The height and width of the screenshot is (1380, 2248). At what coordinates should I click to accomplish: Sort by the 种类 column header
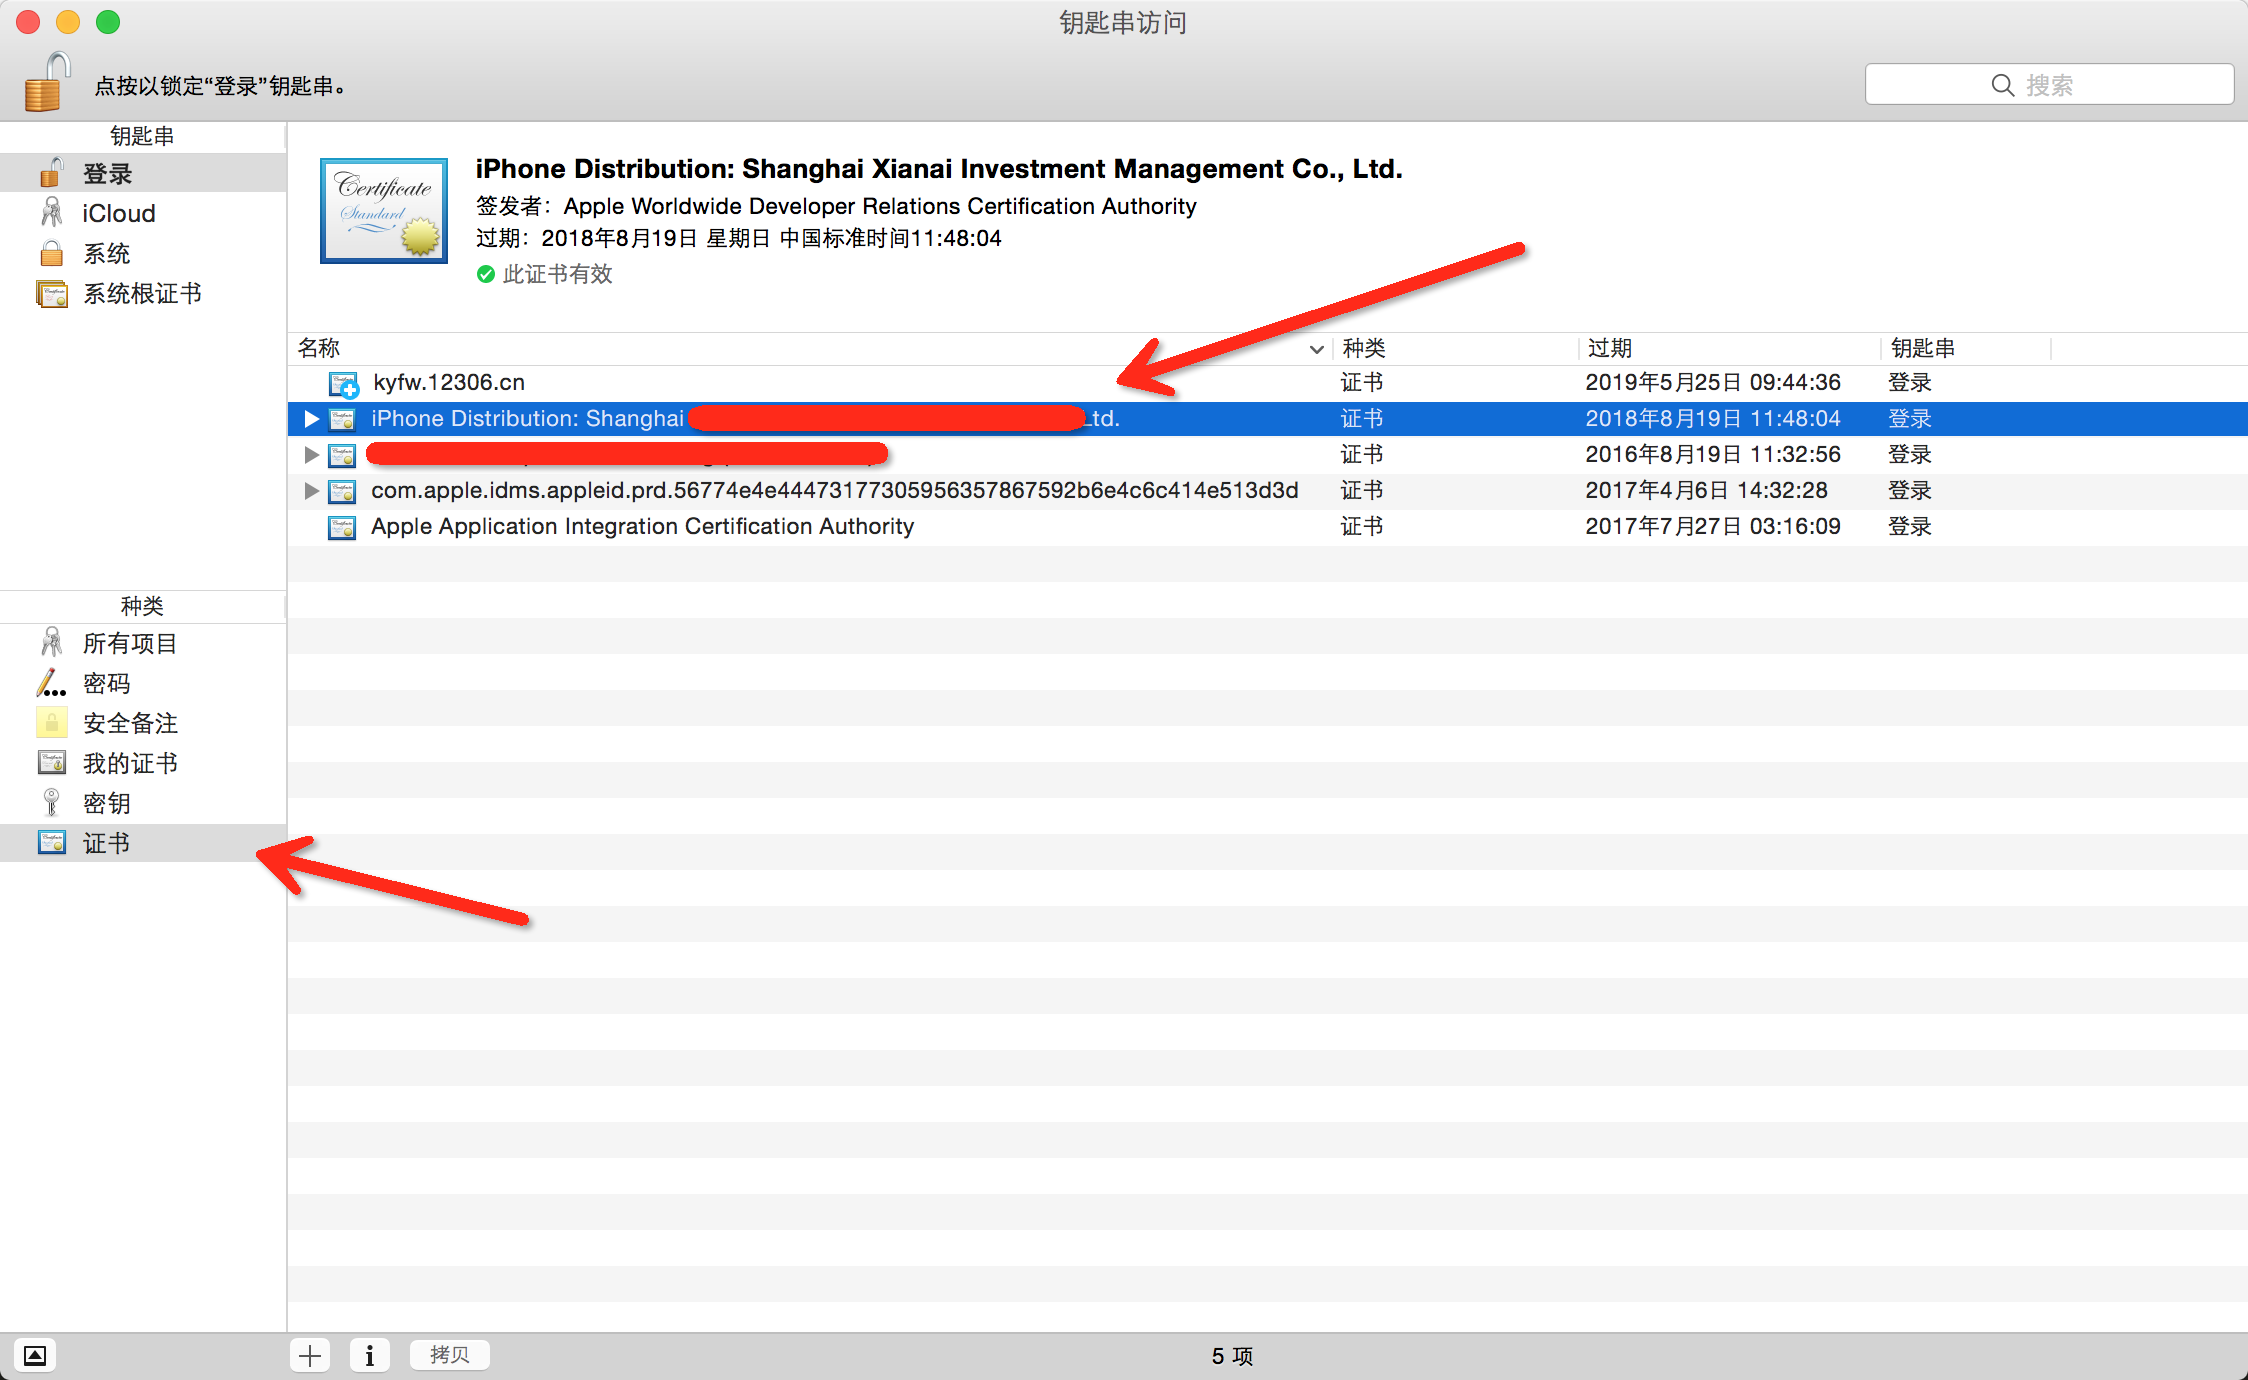(x=1456, y=348)
